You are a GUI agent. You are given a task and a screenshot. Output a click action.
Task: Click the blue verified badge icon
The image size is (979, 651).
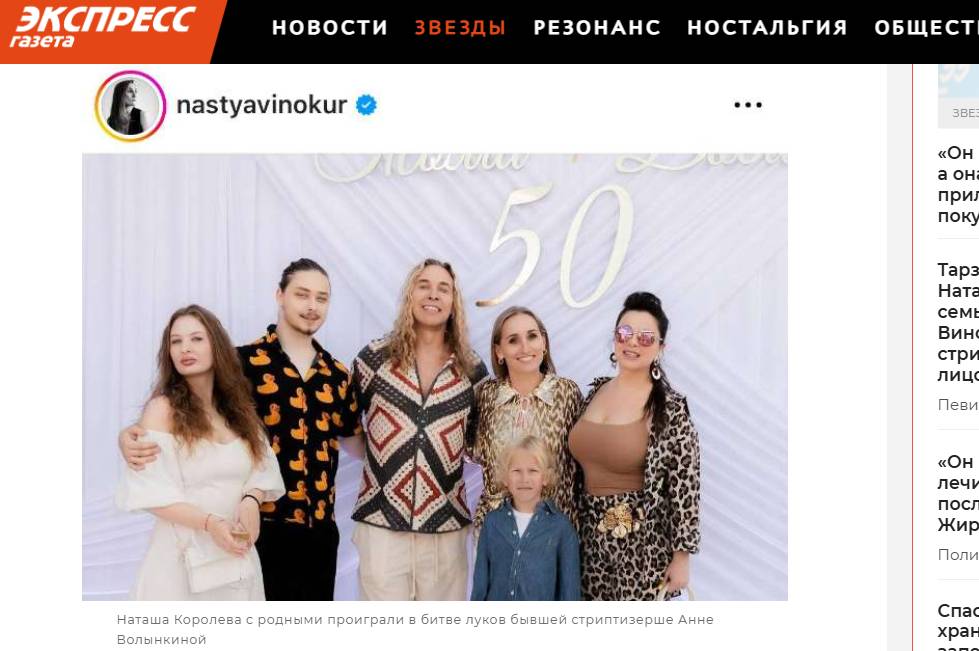(x=367, y=105)
